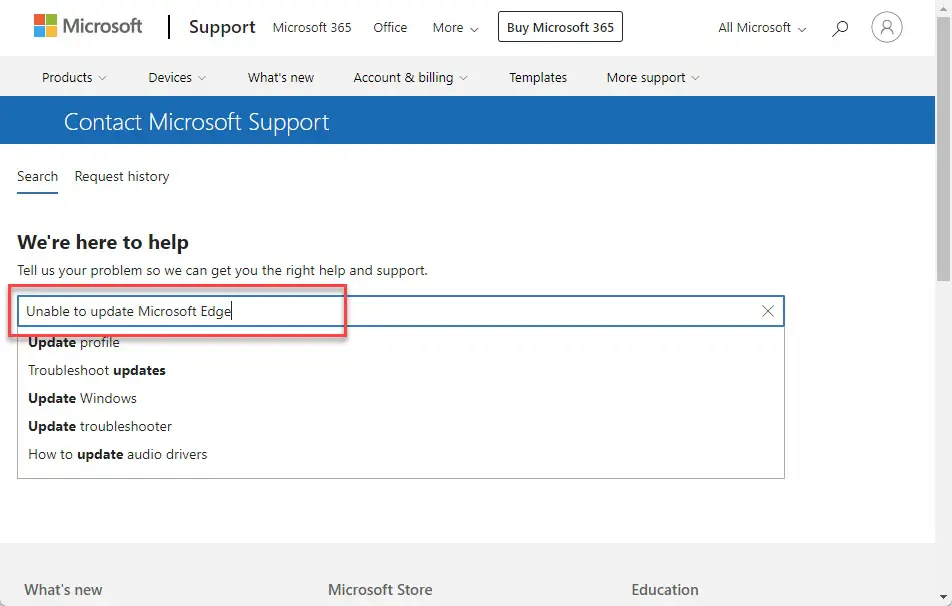Choose How to update audio drivers suggestion
This screenshot has height=606, width=952.
coord(118,454)
